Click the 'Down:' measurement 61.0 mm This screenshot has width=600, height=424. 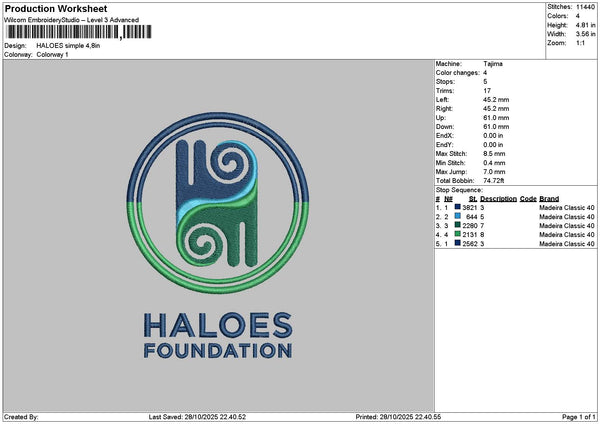click(496, 127)
